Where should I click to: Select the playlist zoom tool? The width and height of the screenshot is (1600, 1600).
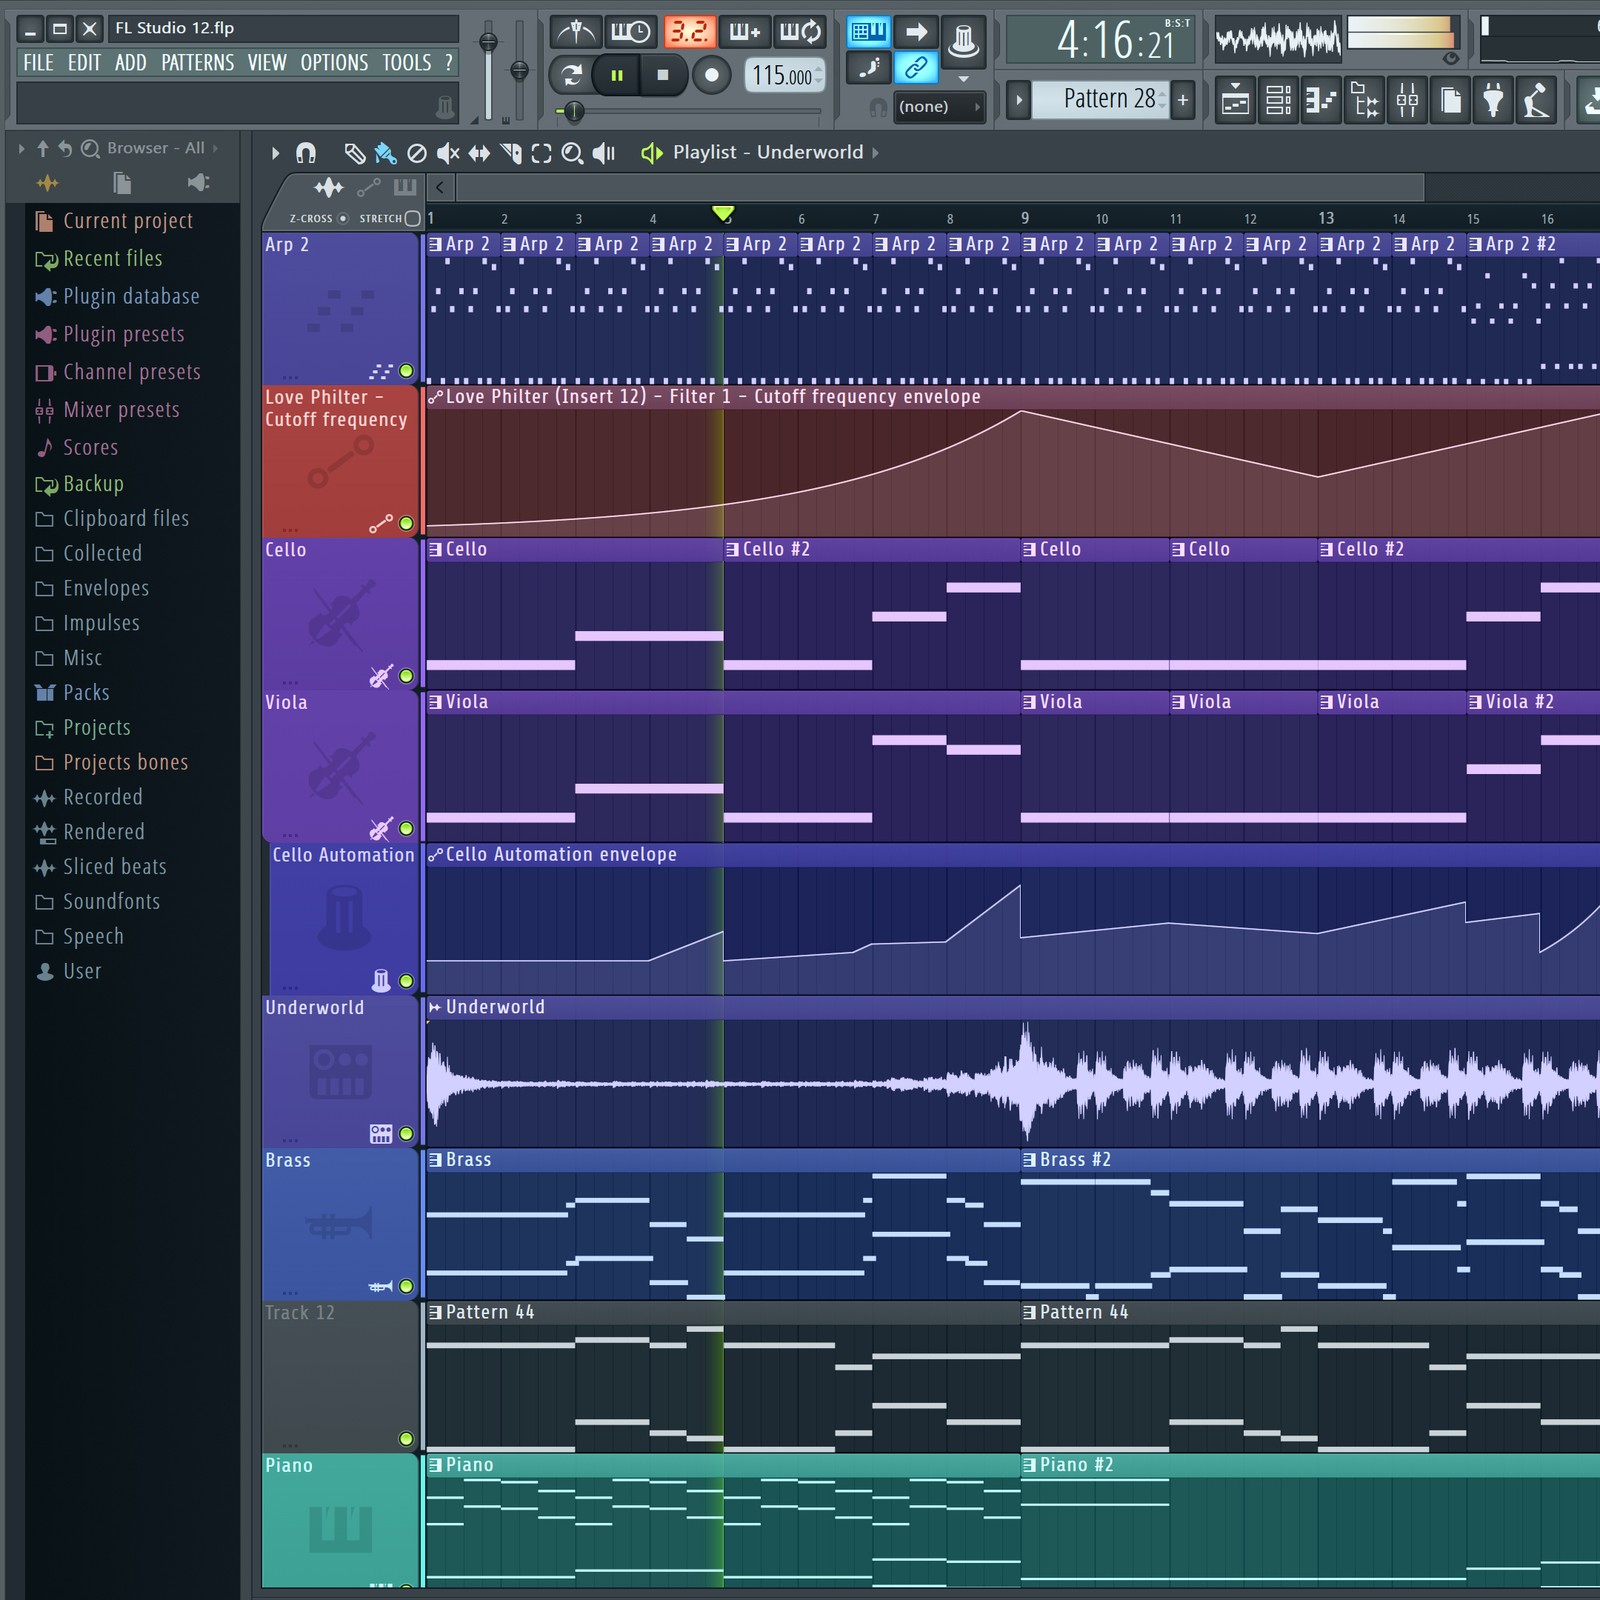[x=572, y=153]
